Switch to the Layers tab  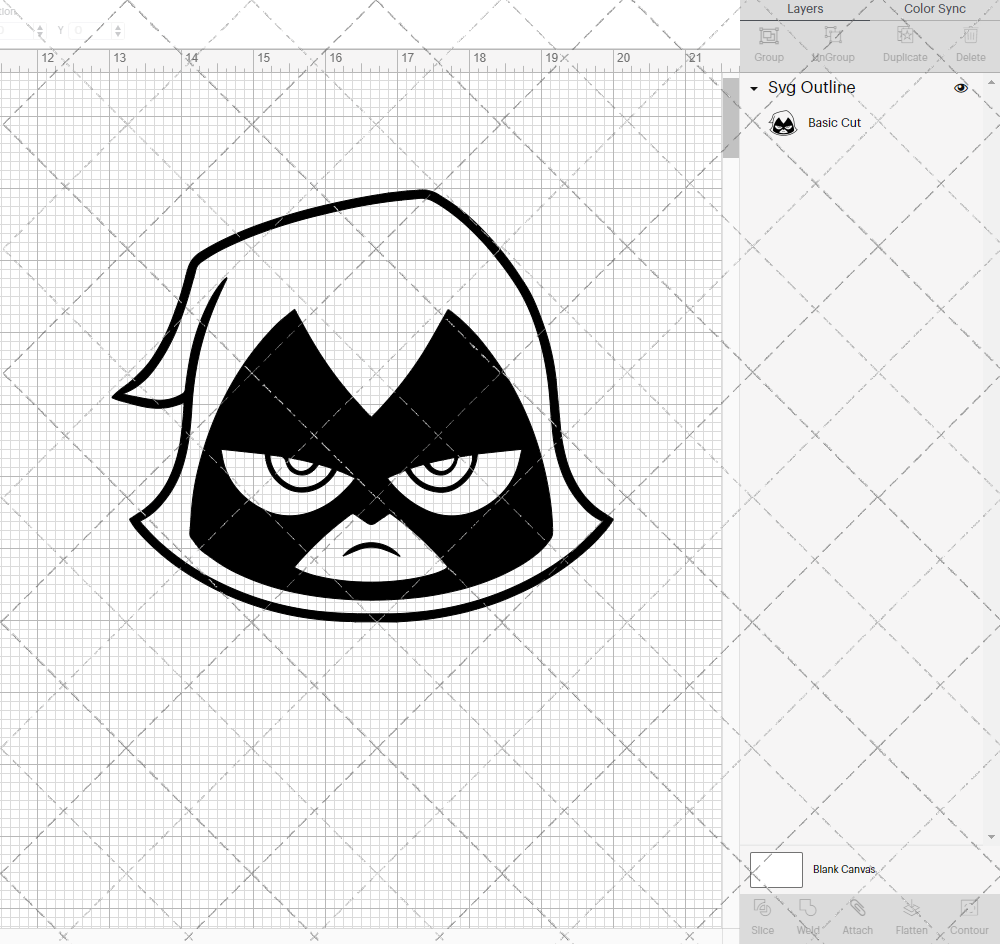tap(804, 9)
